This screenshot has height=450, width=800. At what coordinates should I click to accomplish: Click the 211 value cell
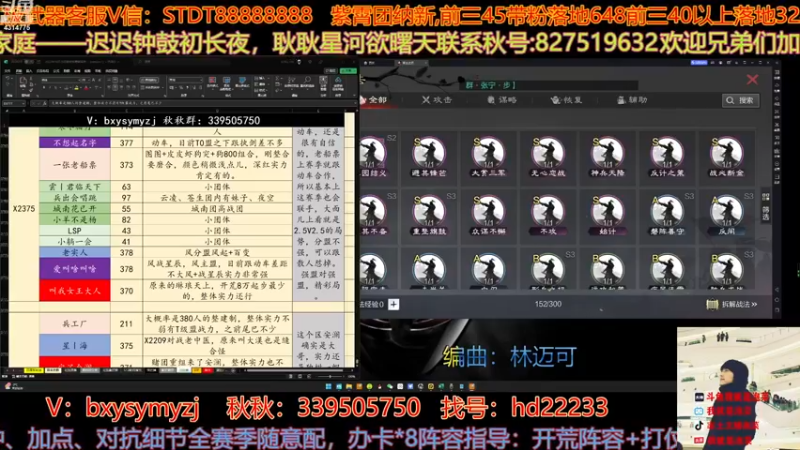(126, 323)
